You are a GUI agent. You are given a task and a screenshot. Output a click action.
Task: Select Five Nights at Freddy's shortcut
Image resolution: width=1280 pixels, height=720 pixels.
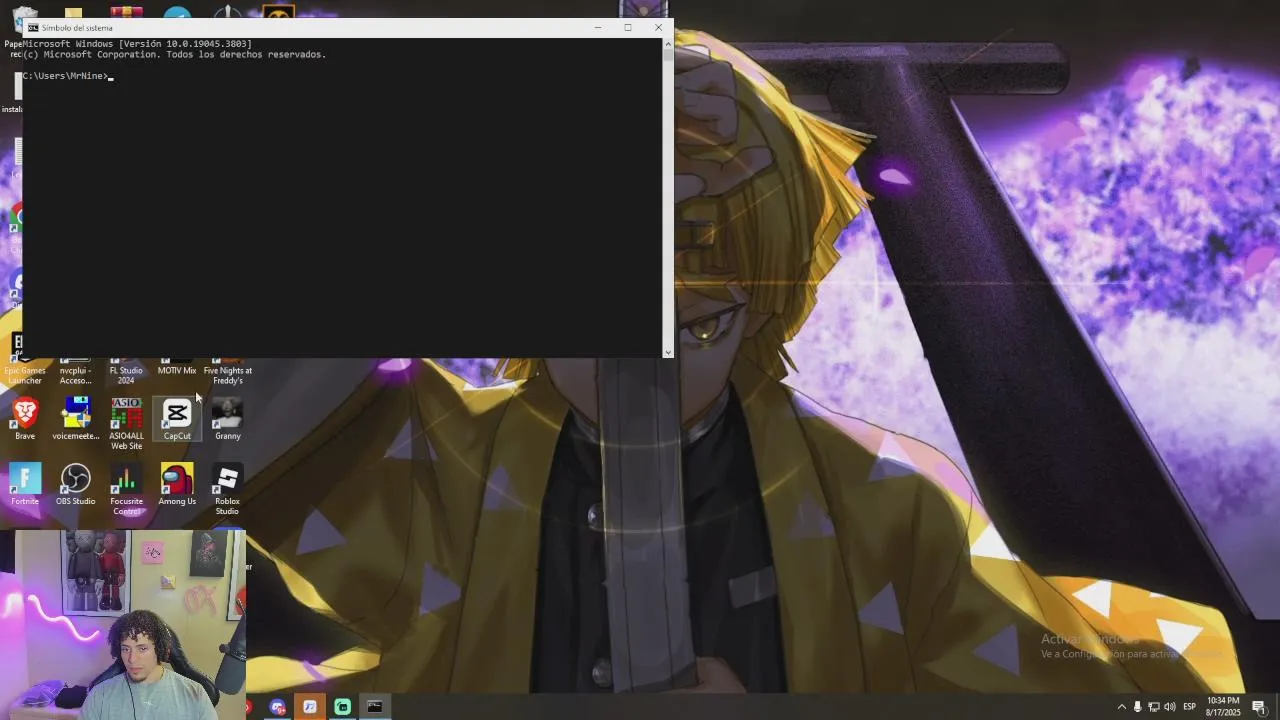(227, 372)
